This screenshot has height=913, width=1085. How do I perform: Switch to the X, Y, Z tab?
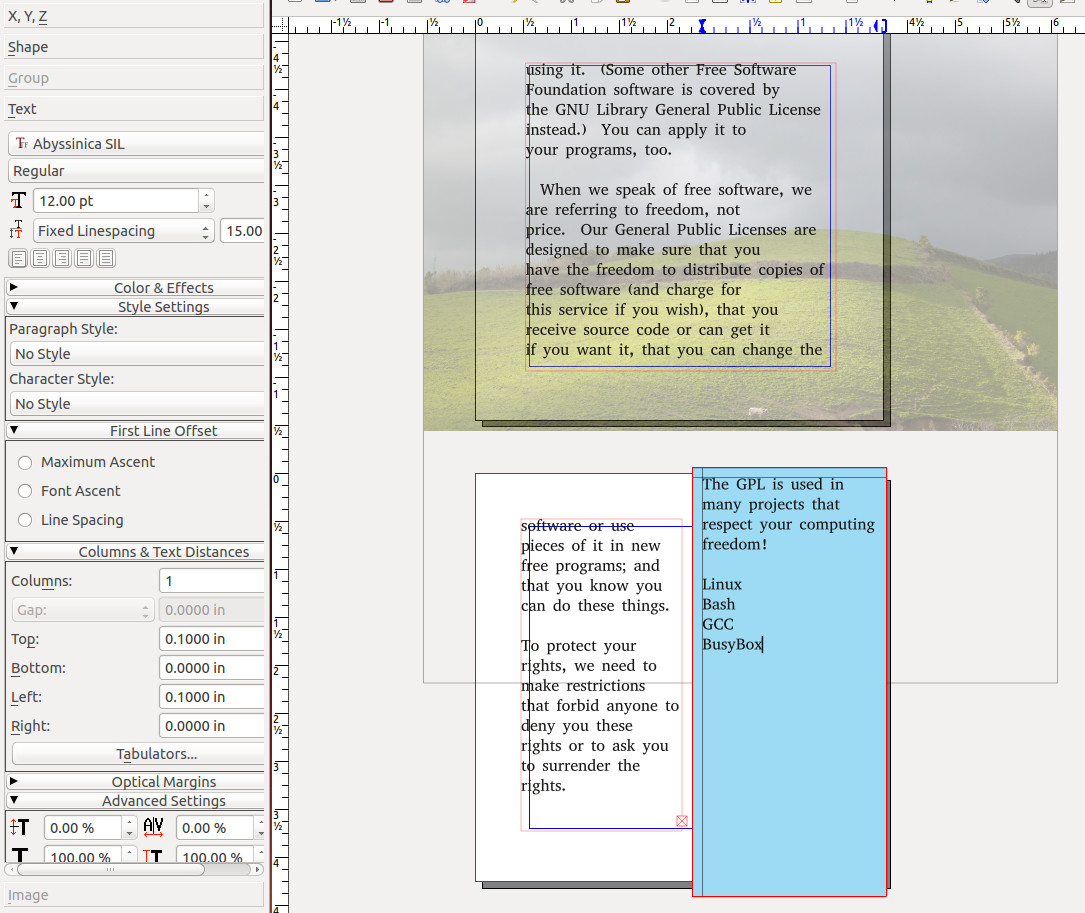135,16
